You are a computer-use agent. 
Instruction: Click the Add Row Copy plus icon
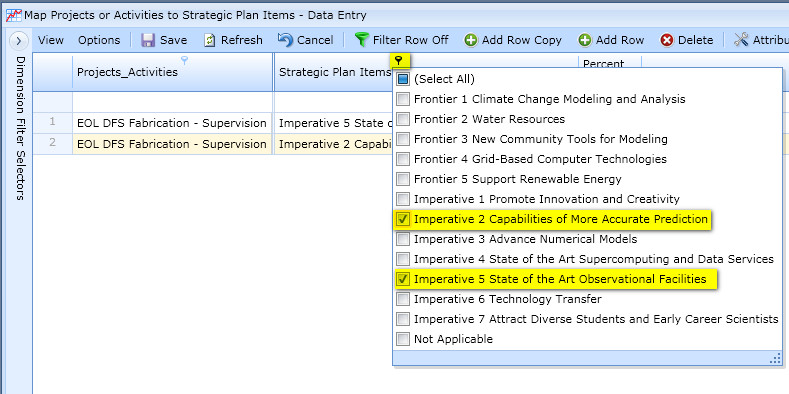coord(471,40)
